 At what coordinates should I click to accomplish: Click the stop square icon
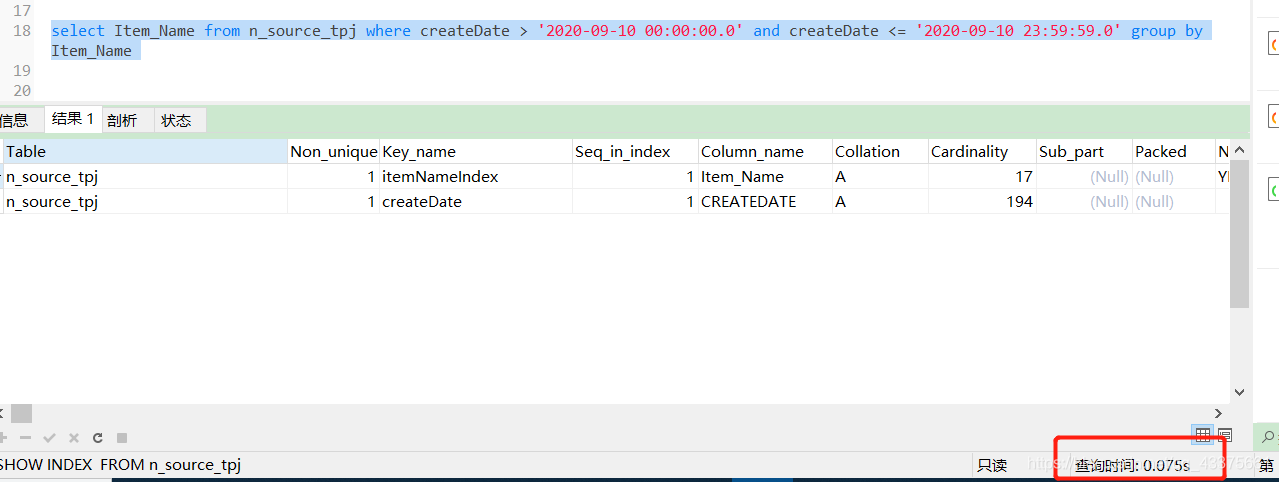tap(122, 438)
